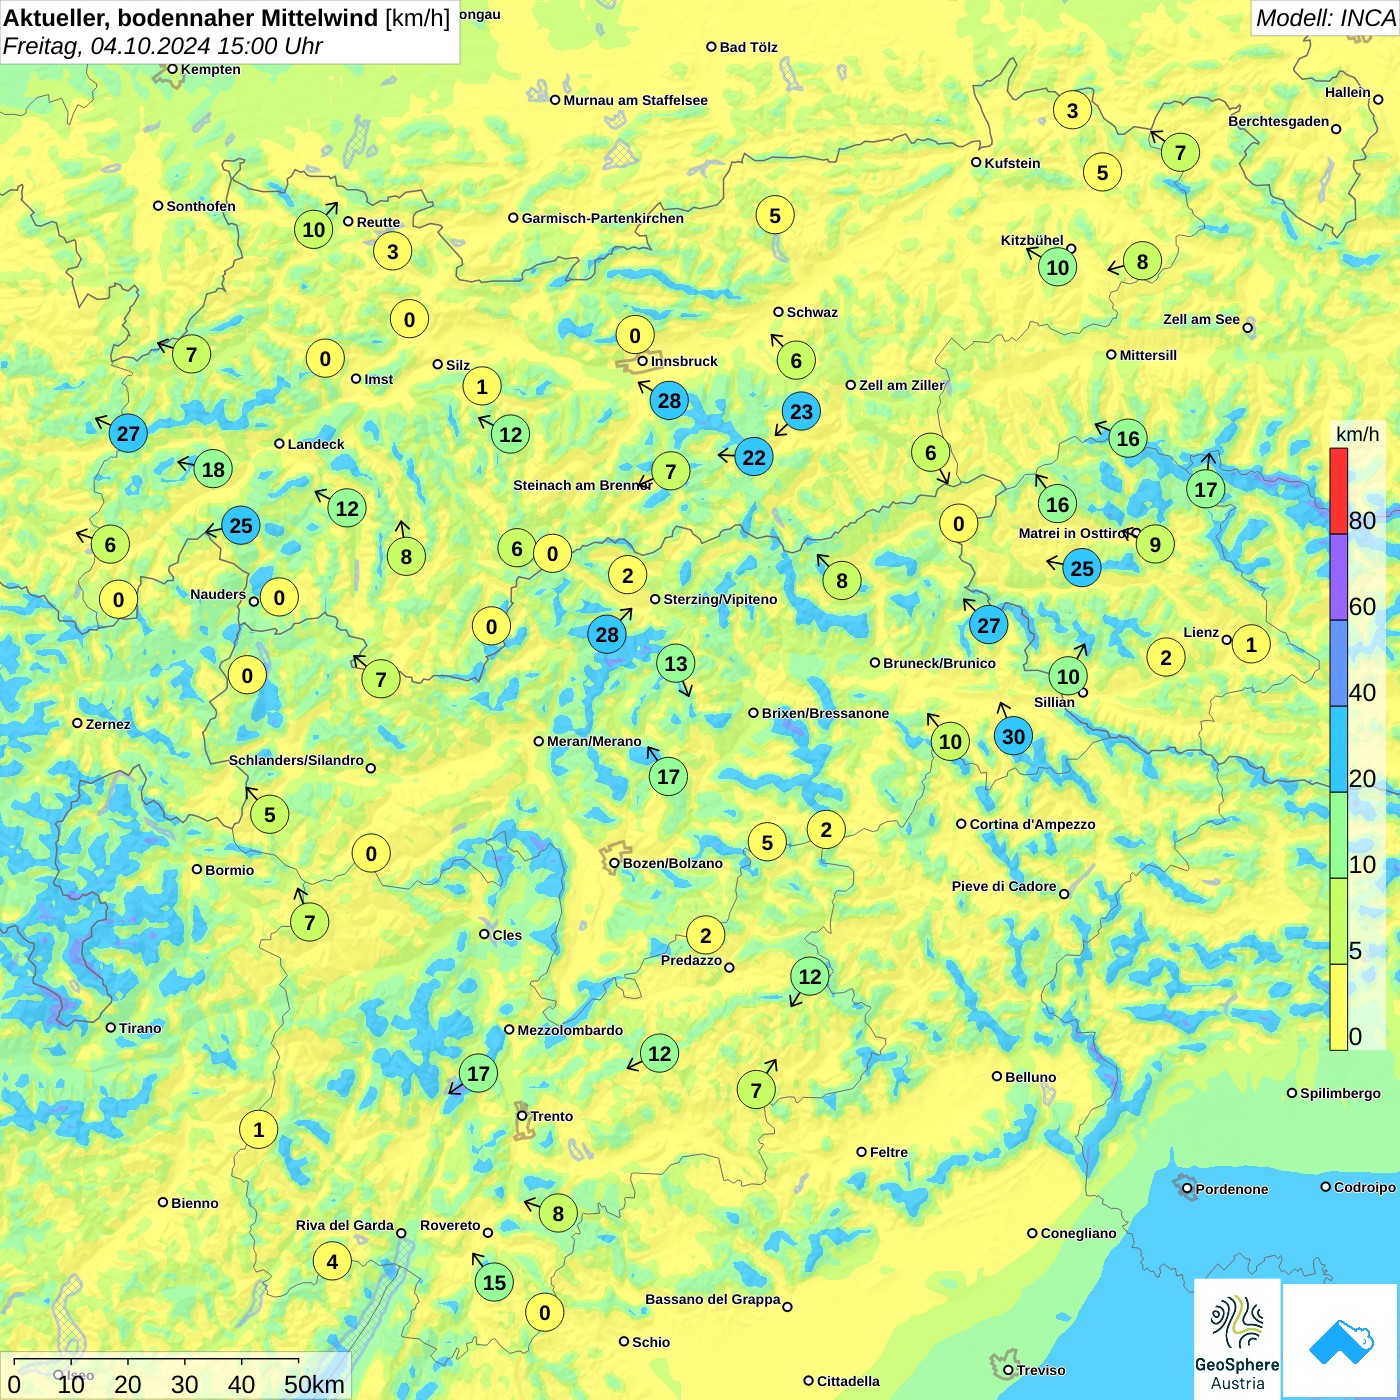Select the lime 5–10 legend segment
1400x1400 pixels.
tap(1339, 921)
